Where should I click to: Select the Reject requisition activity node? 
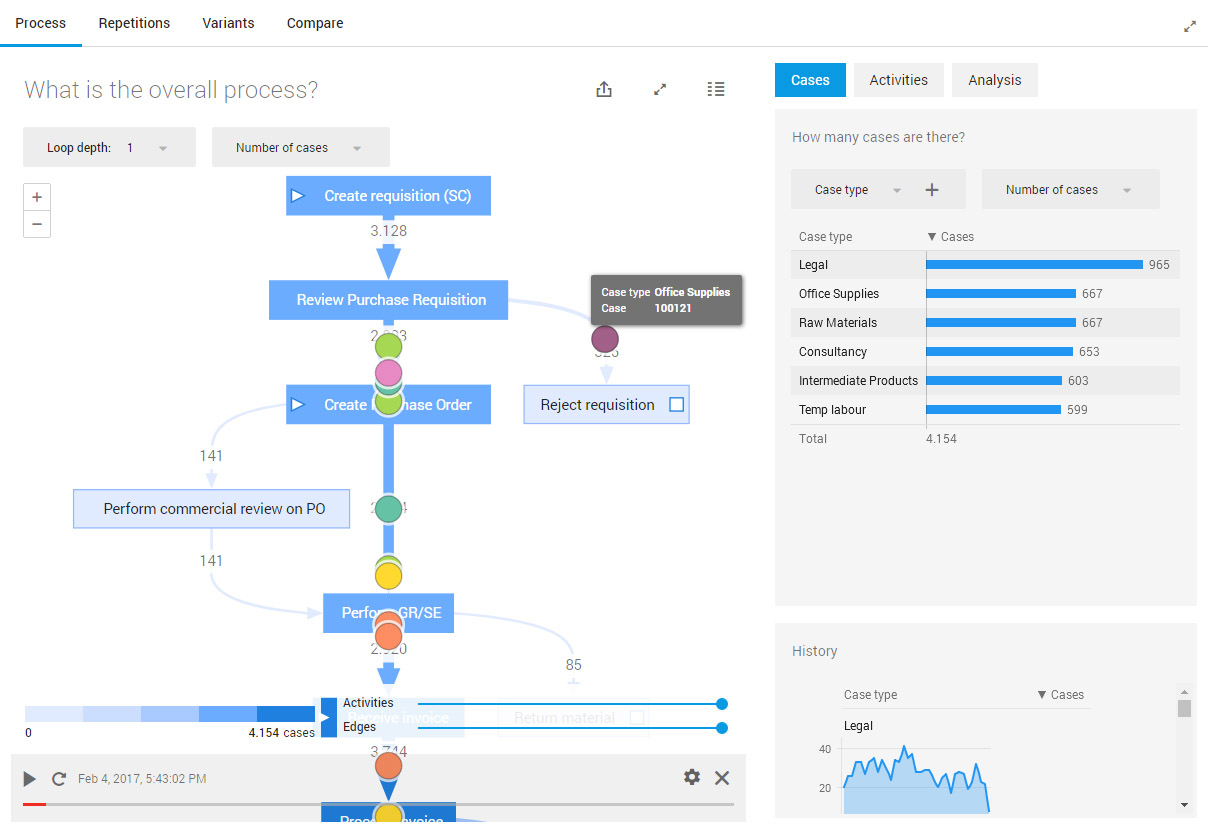click(606, 405)
